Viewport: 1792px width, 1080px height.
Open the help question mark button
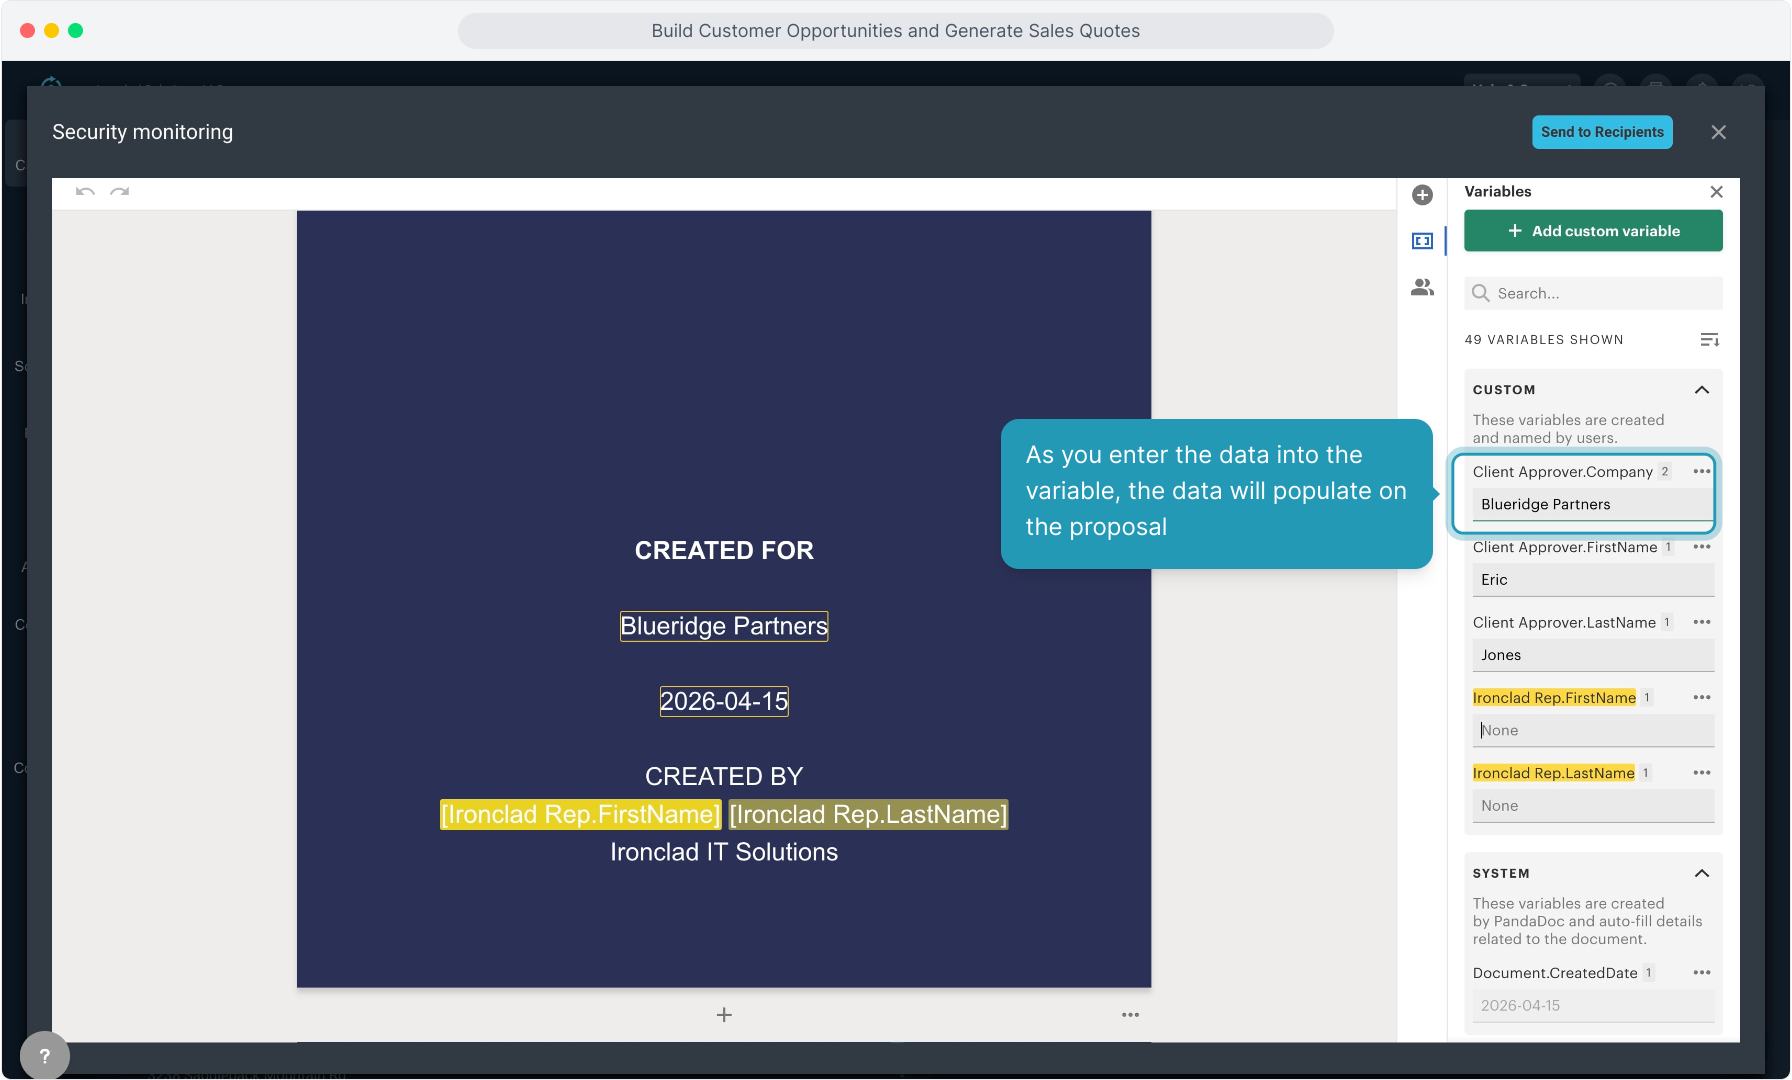click(x=44, y=1056)
